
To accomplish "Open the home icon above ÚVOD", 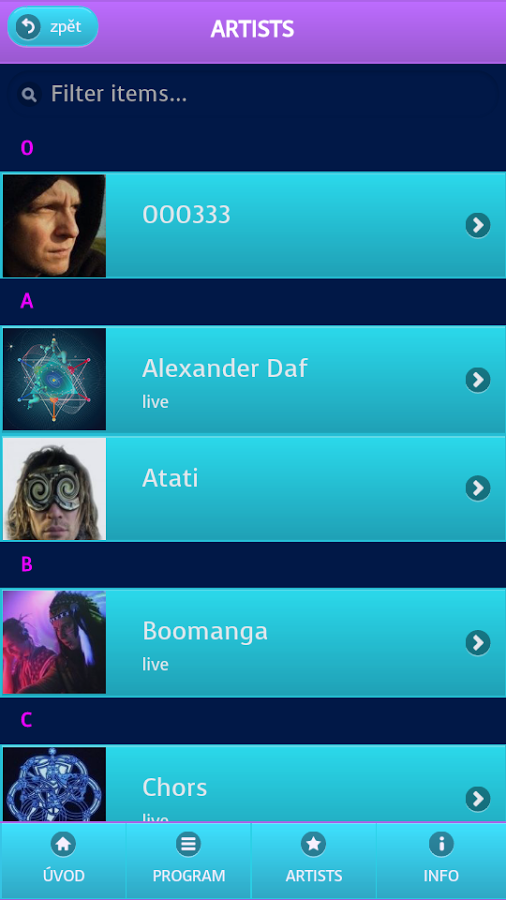I will (63, 844).
